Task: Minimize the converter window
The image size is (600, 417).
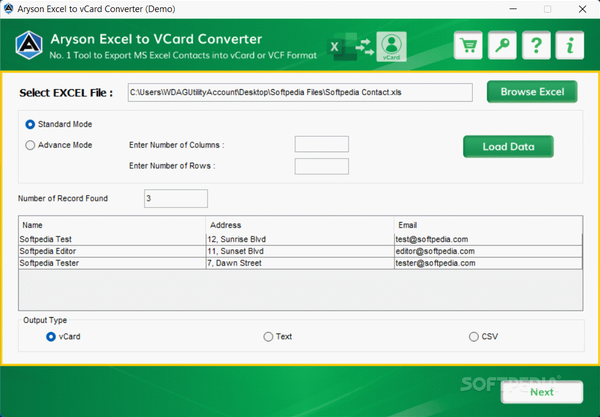Action: [513, 9]
